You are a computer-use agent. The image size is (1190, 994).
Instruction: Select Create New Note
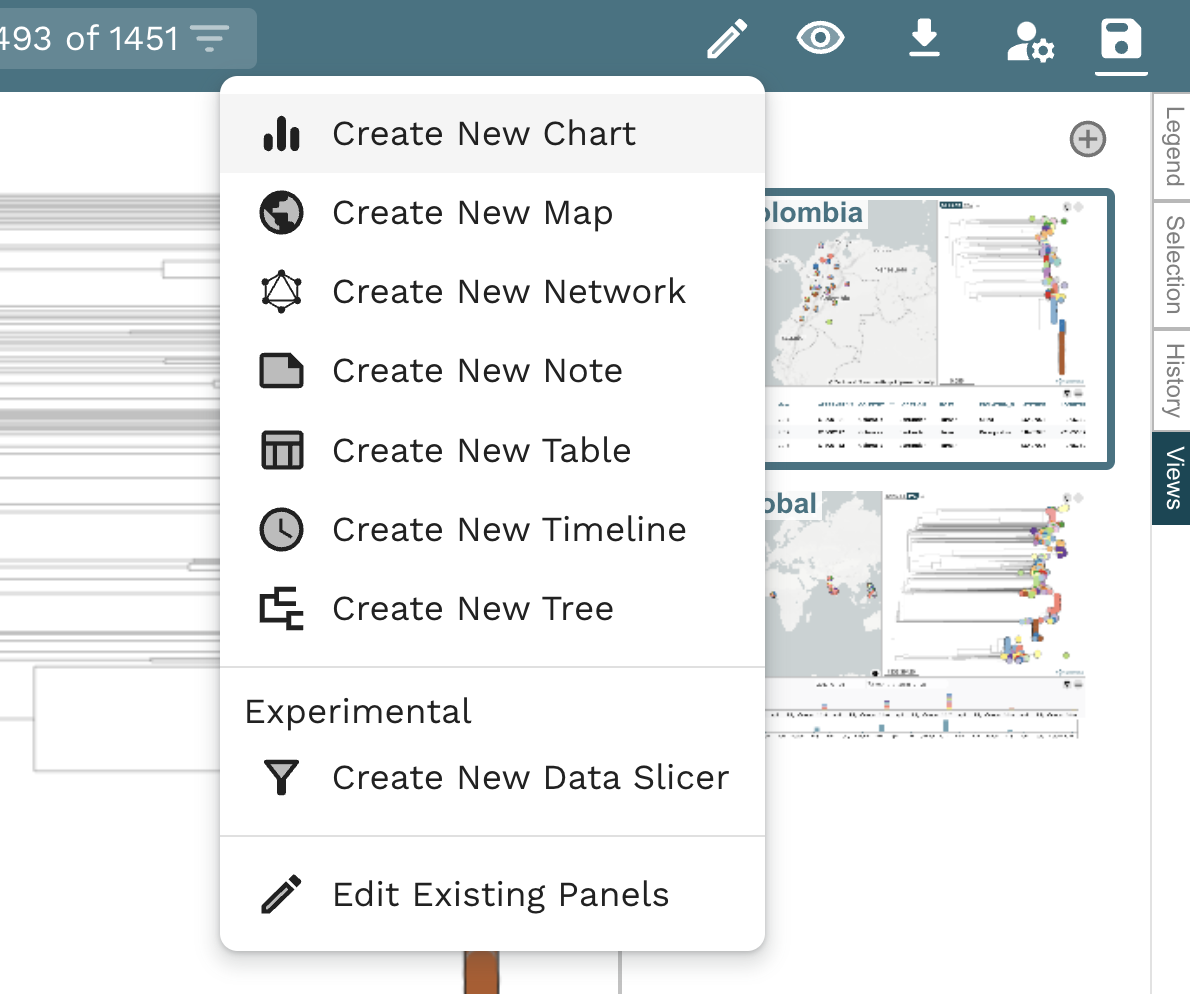pyautogui.click(x=493, y=371)
